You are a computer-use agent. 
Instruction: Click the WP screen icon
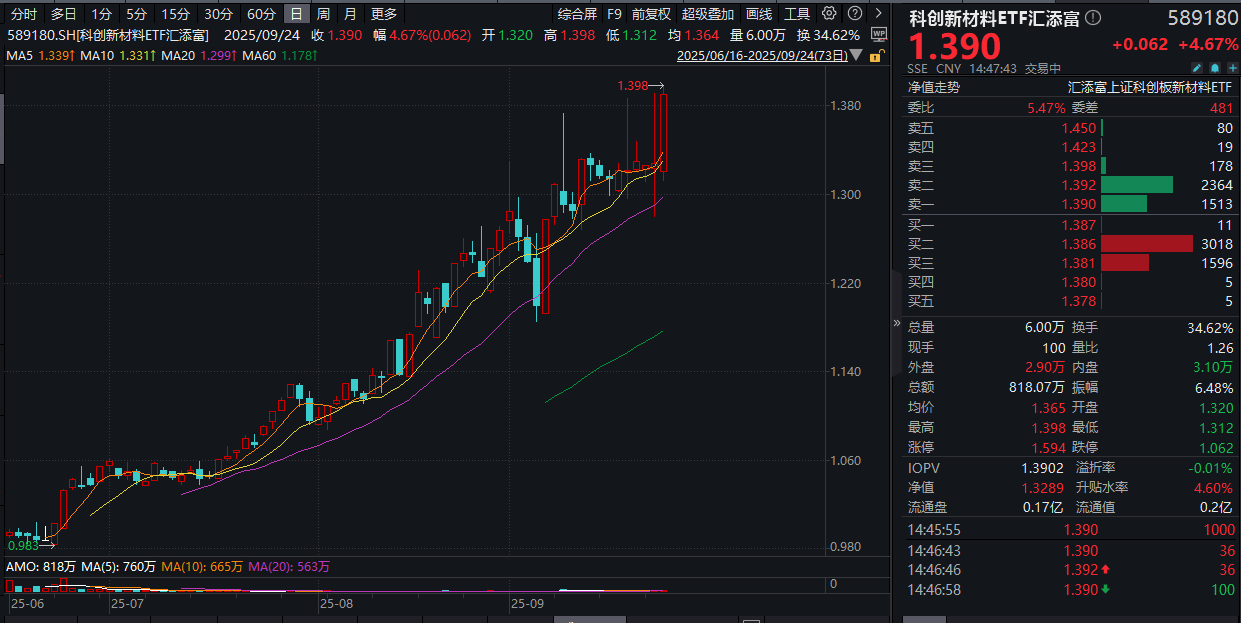(x=878, y=34)
